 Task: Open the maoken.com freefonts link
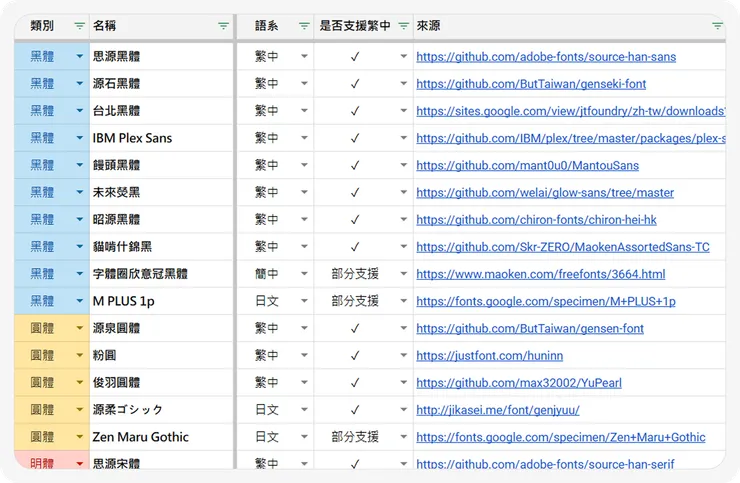pyautogui.click(x=541, y=274)
